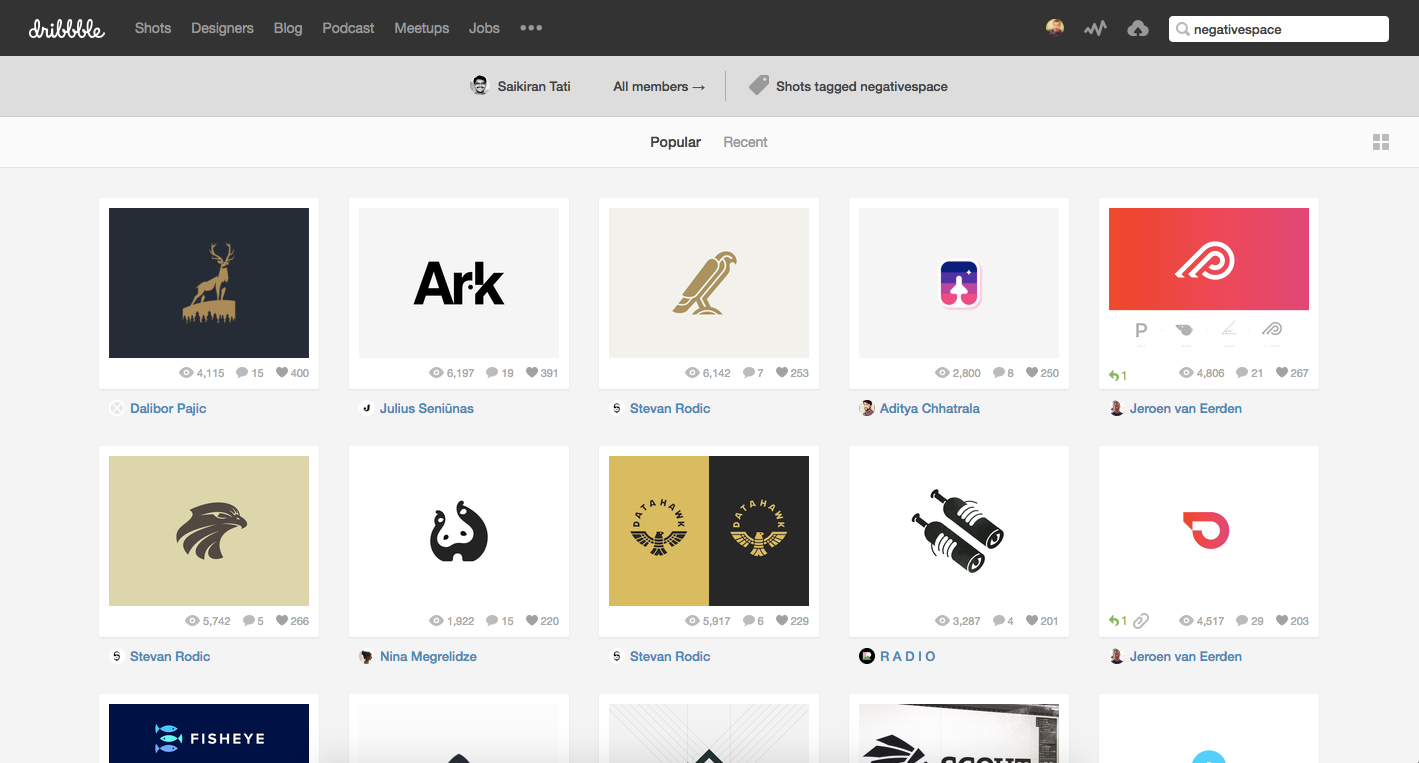Click the comment bubble with 21 comments
The height and width of the screenshot is (763, 1419).
pyautogui.click(x=1241, y=373)
